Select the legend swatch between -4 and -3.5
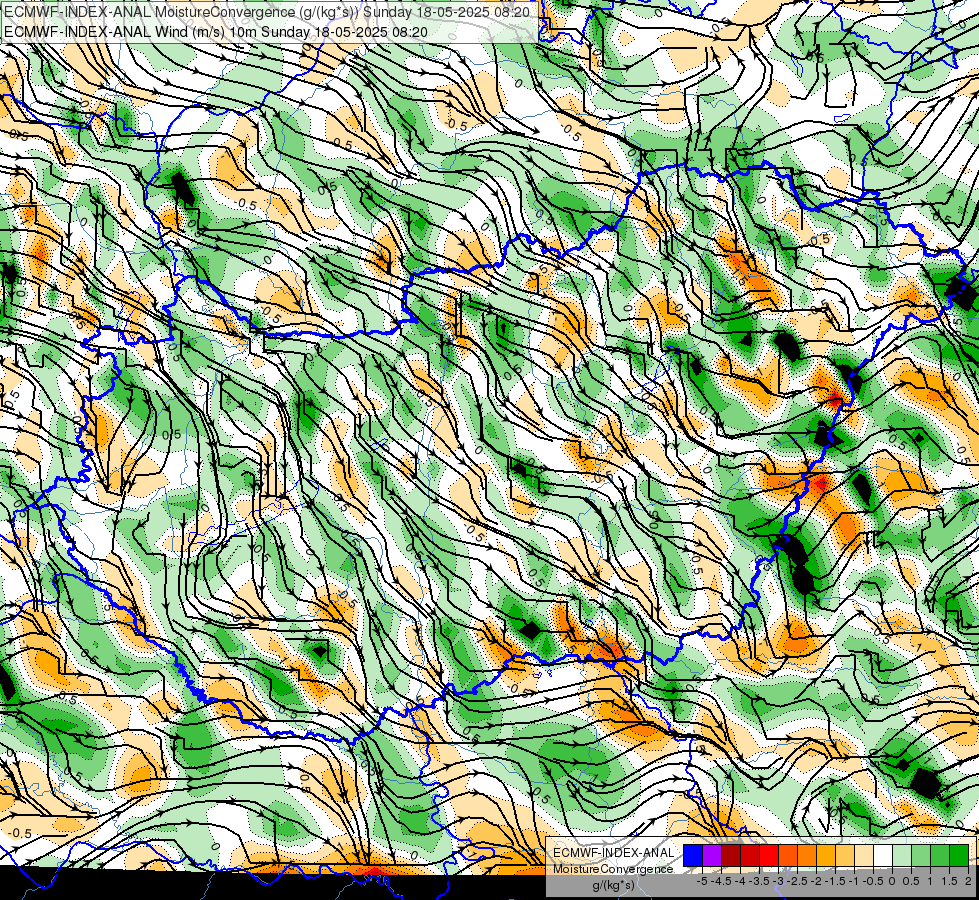The width and height of the screenshot is (979, 900). [x=750, y=855]
